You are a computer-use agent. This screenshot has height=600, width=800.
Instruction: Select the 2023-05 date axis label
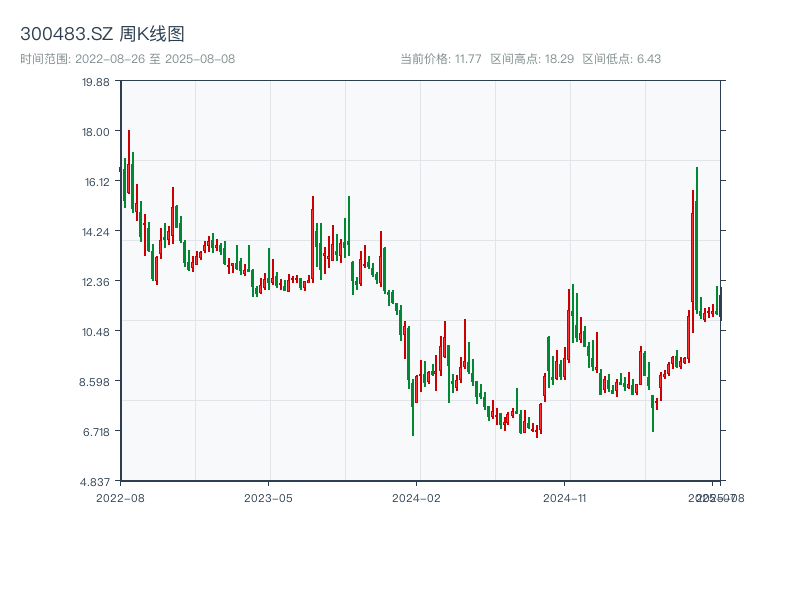[268, 497]
